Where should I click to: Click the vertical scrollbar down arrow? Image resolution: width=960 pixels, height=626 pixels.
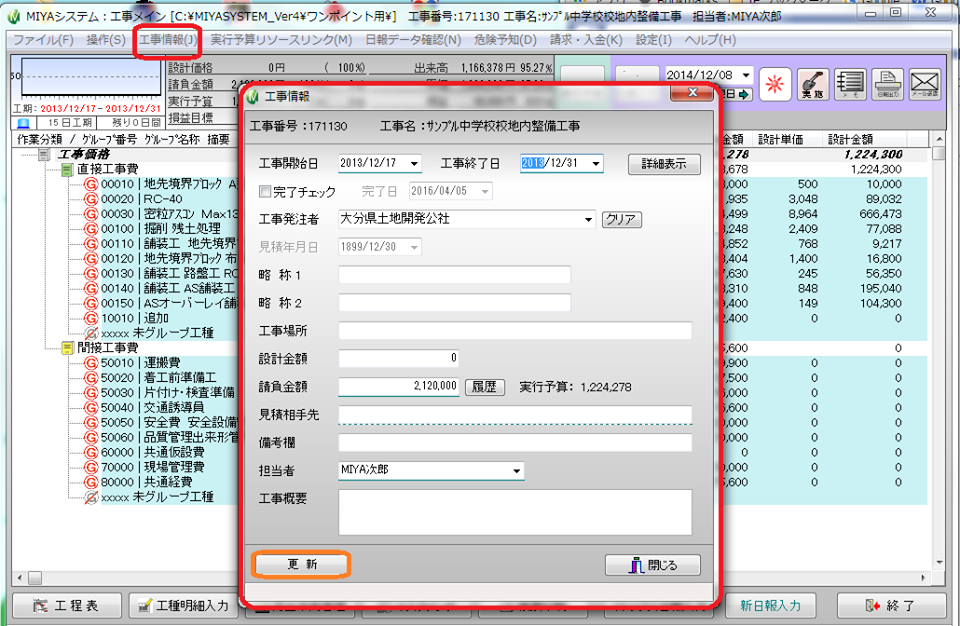coord(939,563)
